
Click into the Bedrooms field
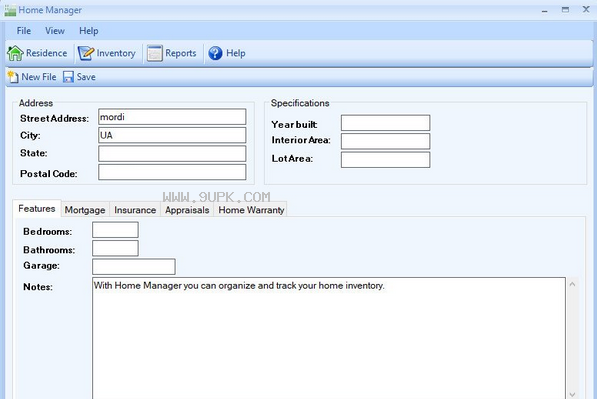(x=115, y=230)
